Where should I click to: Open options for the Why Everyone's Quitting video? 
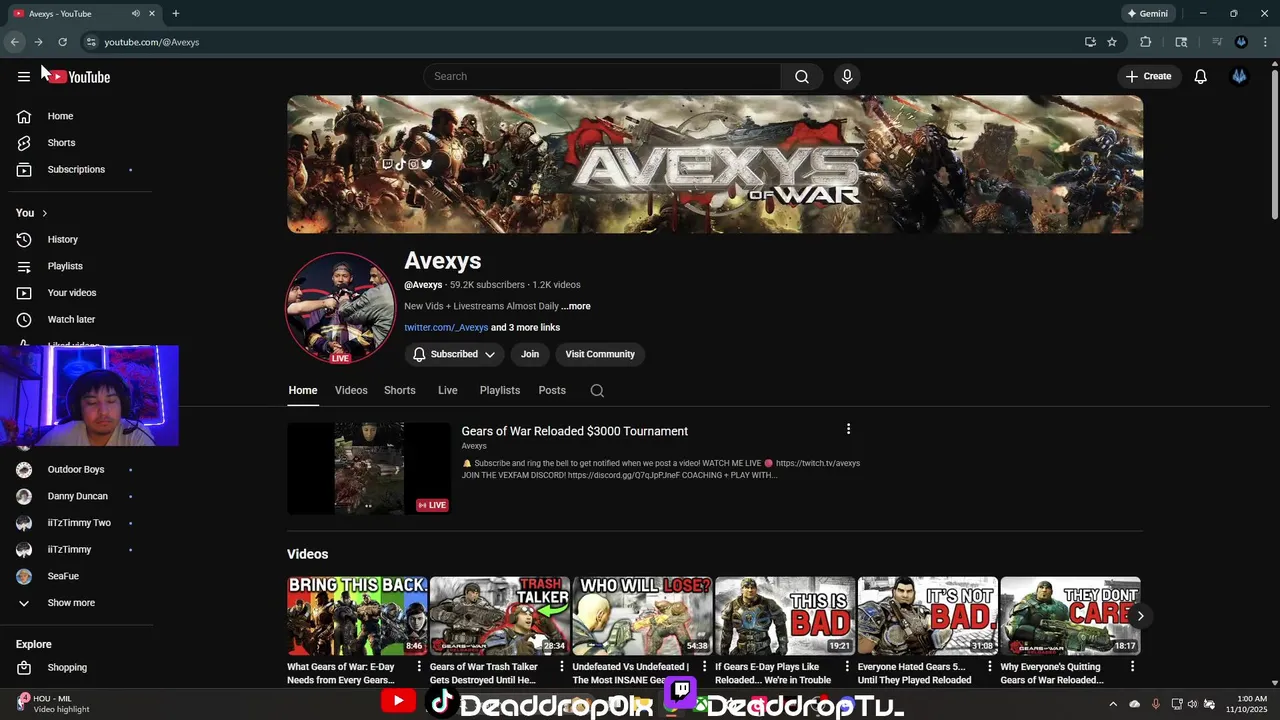(x=1132, y=666)
